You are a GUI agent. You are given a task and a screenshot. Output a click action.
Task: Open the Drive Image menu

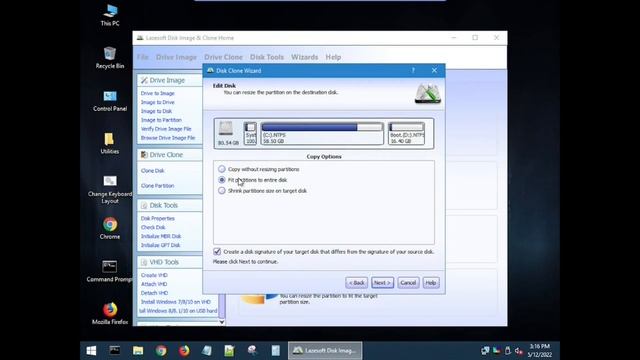pos(176,57)
